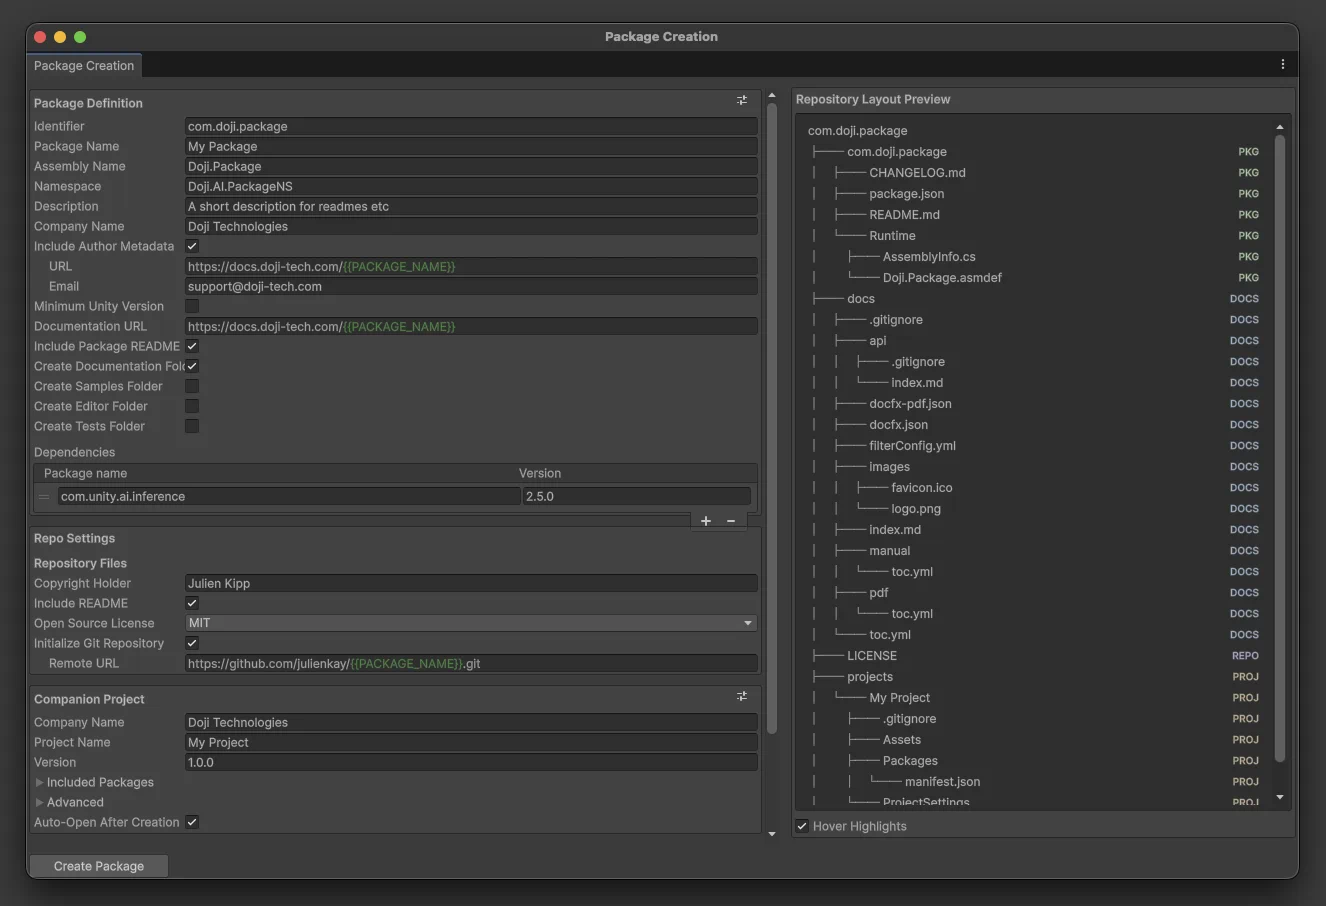Click the preview scroll-up arrow
The height and width of the screenshot is (906, 1326).
[1280, 127]
